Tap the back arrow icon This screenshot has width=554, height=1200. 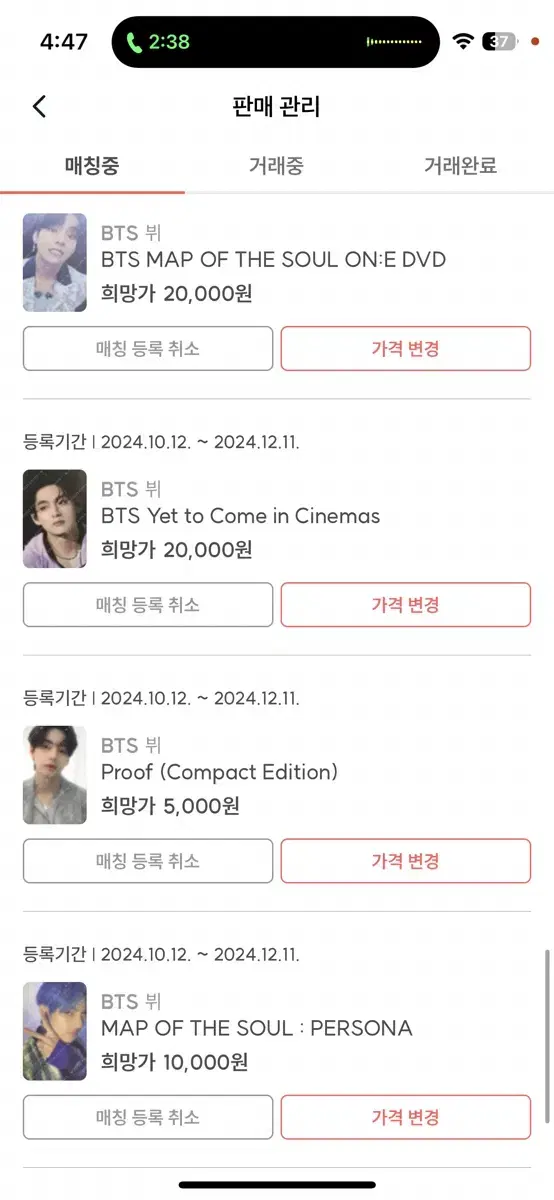[x=39, y=107]
